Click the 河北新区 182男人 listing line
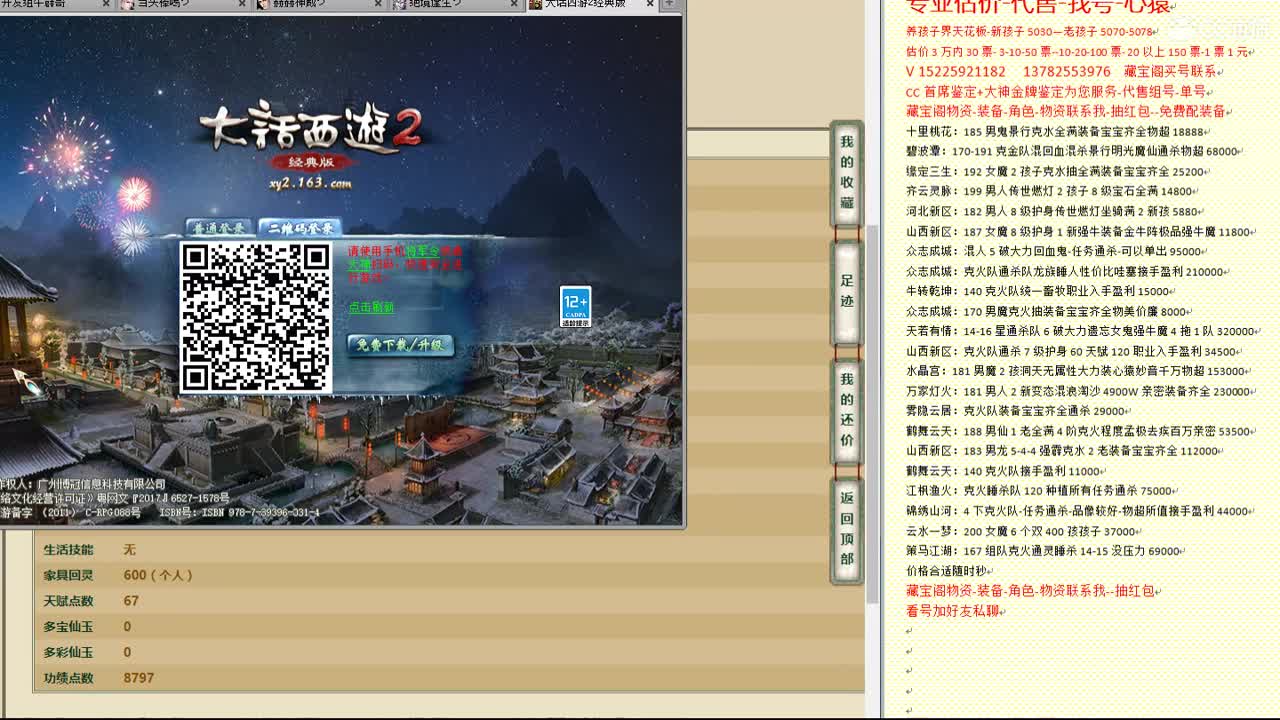This screenshot has height=720, width=1280. pos(1052,211)
